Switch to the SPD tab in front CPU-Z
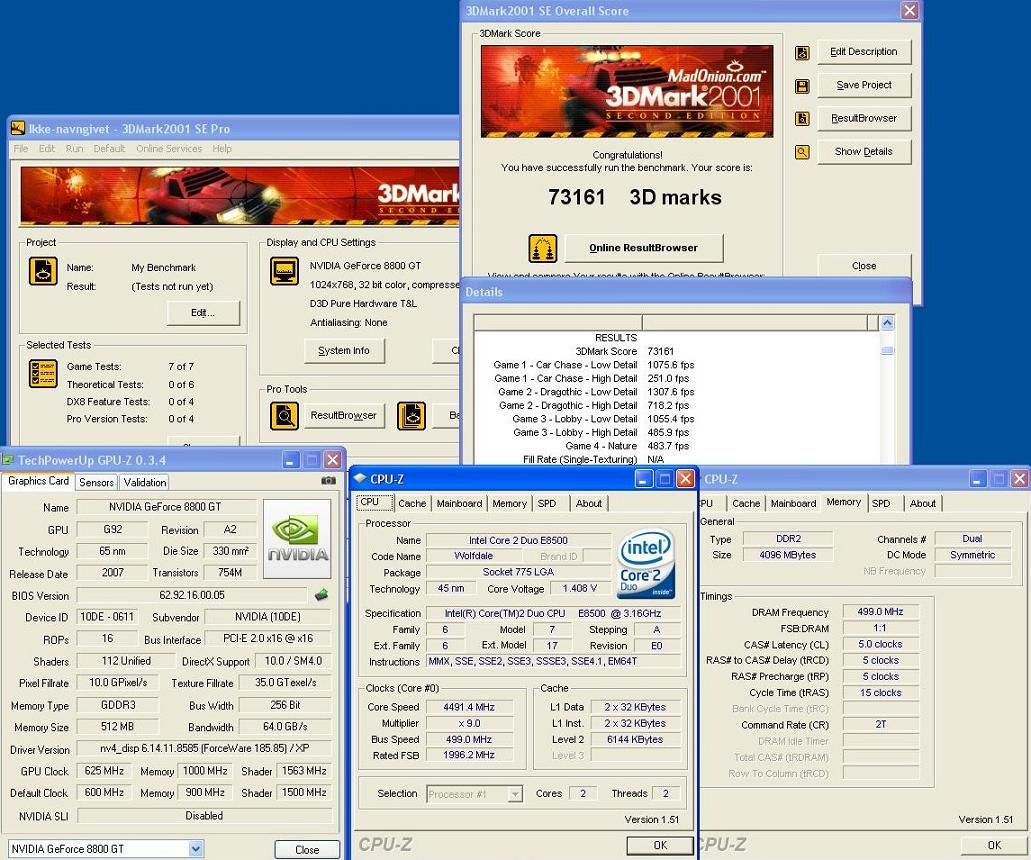Image resolution: width=1031 pixels, height=860 pixels. 547,503
